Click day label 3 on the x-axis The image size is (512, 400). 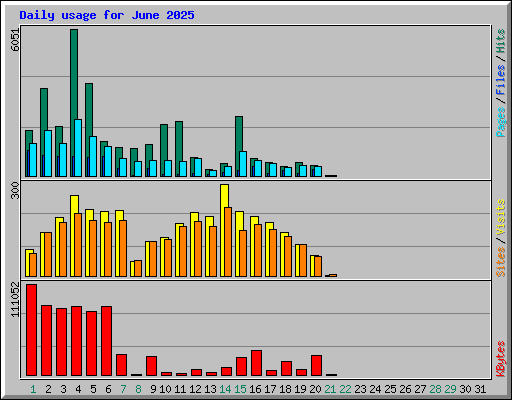(x=63, y=389)
